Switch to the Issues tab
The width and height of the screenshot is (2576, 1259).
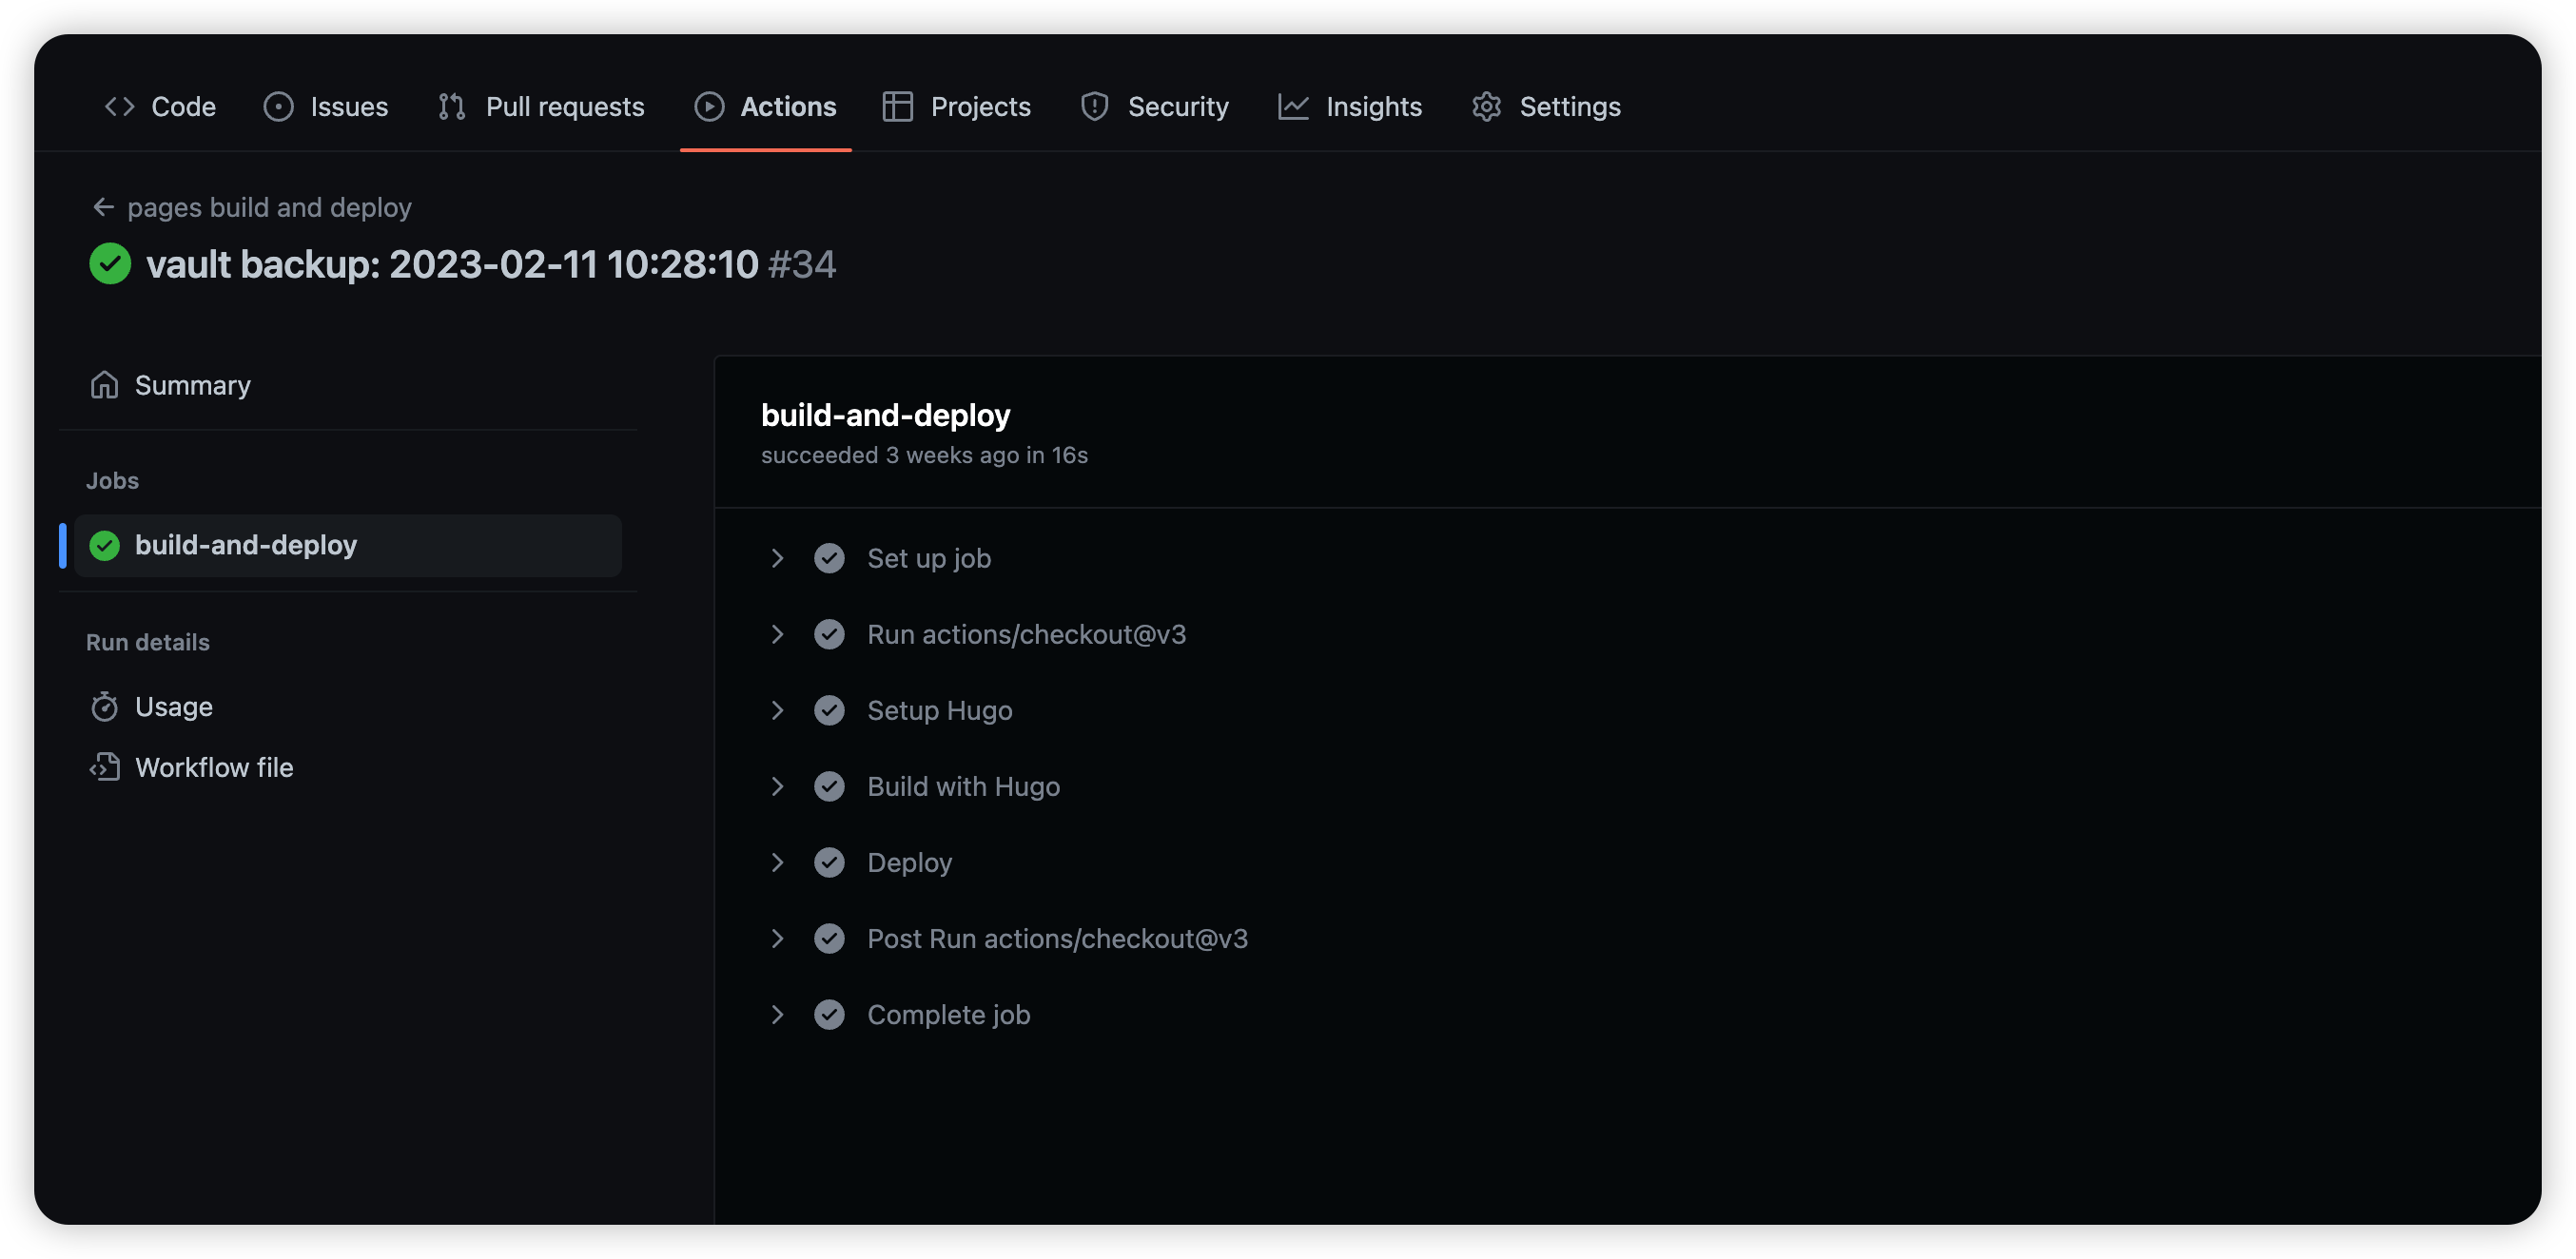pos(326,106)
